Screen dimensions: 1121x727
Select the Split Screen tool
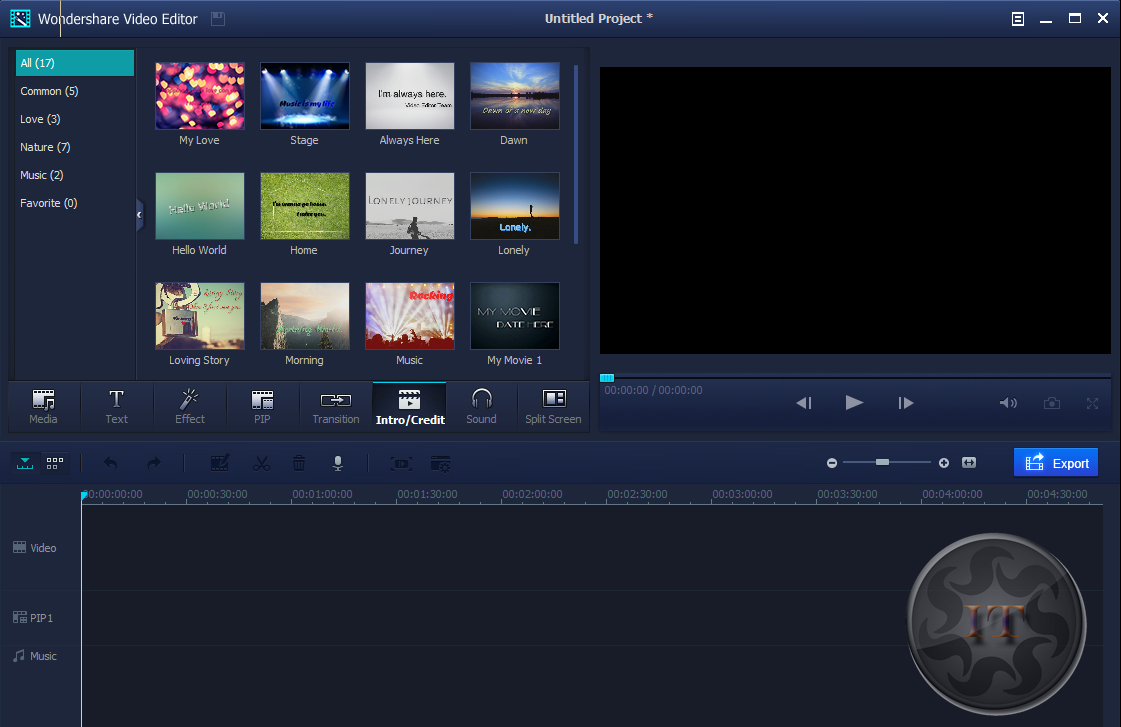(x=553, y=405)
